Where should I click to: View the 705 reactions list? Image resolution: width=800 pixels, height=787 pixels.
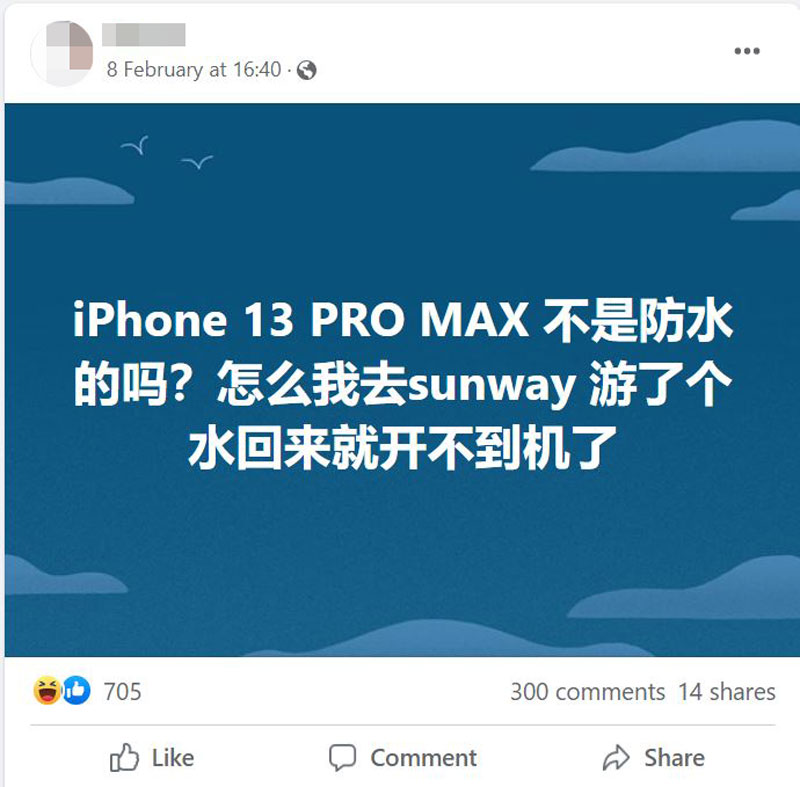coord(122,692)
